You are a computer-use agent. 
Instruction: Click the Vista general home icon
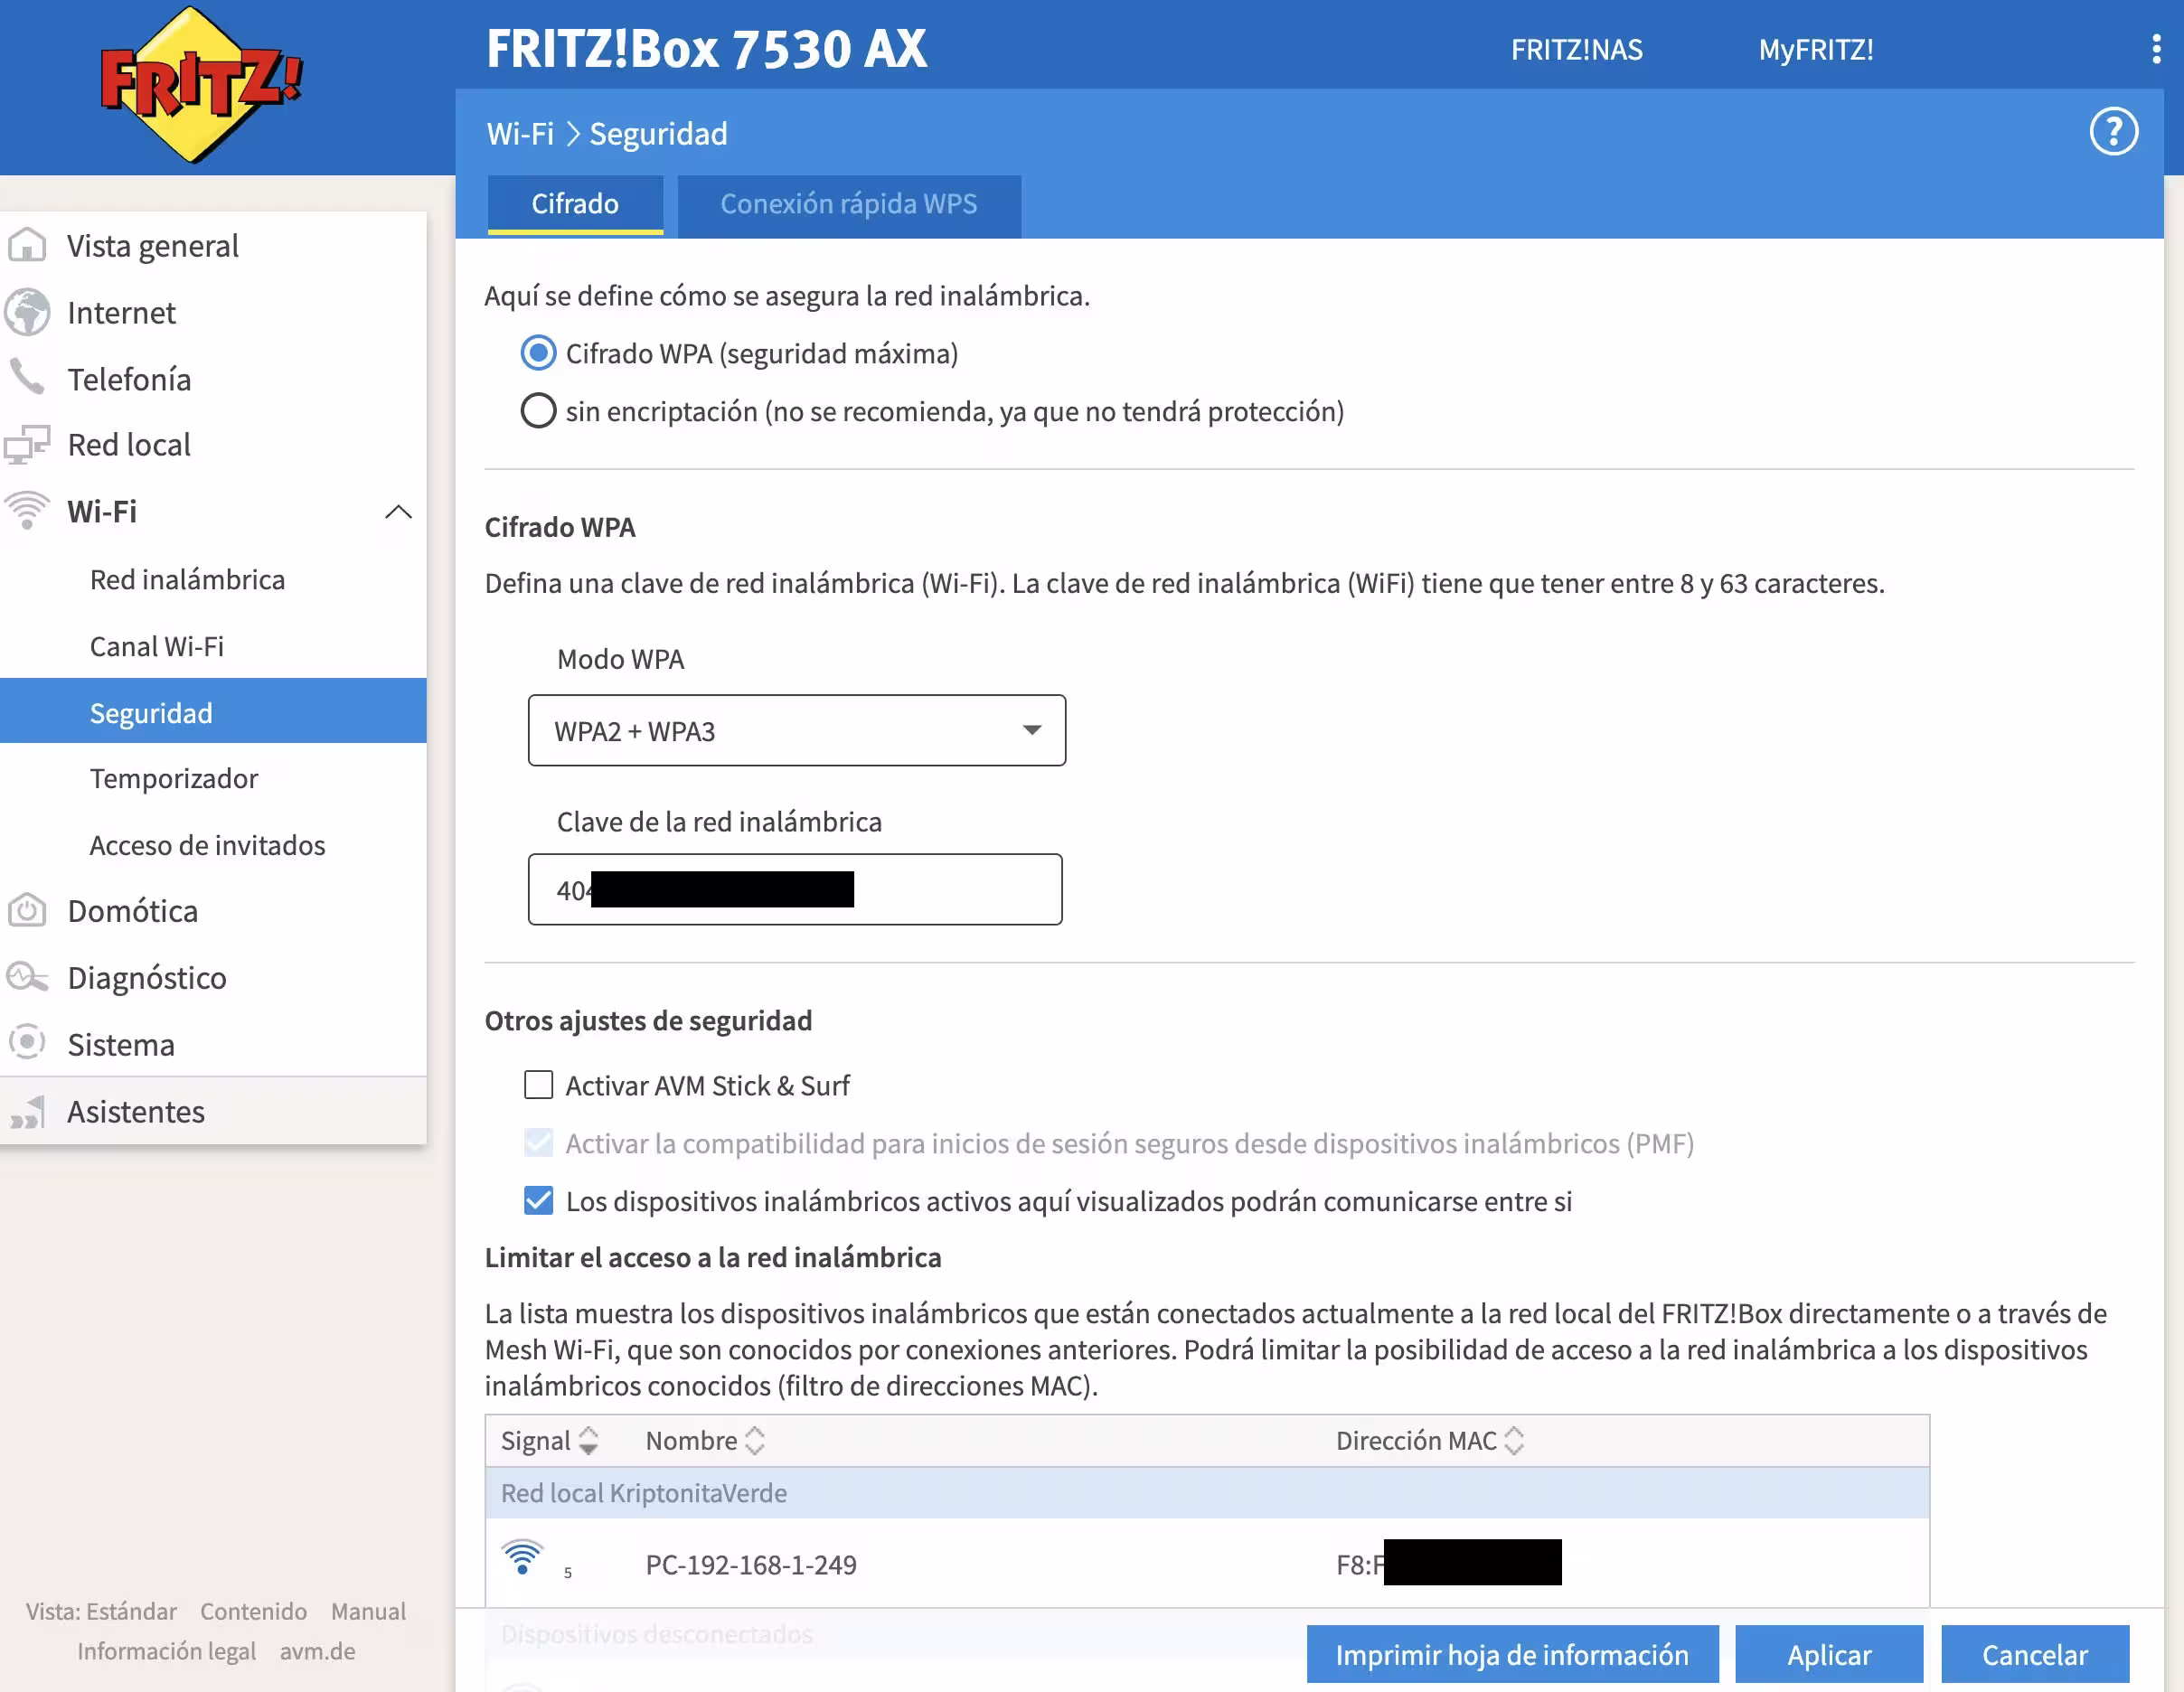(27, 245)
